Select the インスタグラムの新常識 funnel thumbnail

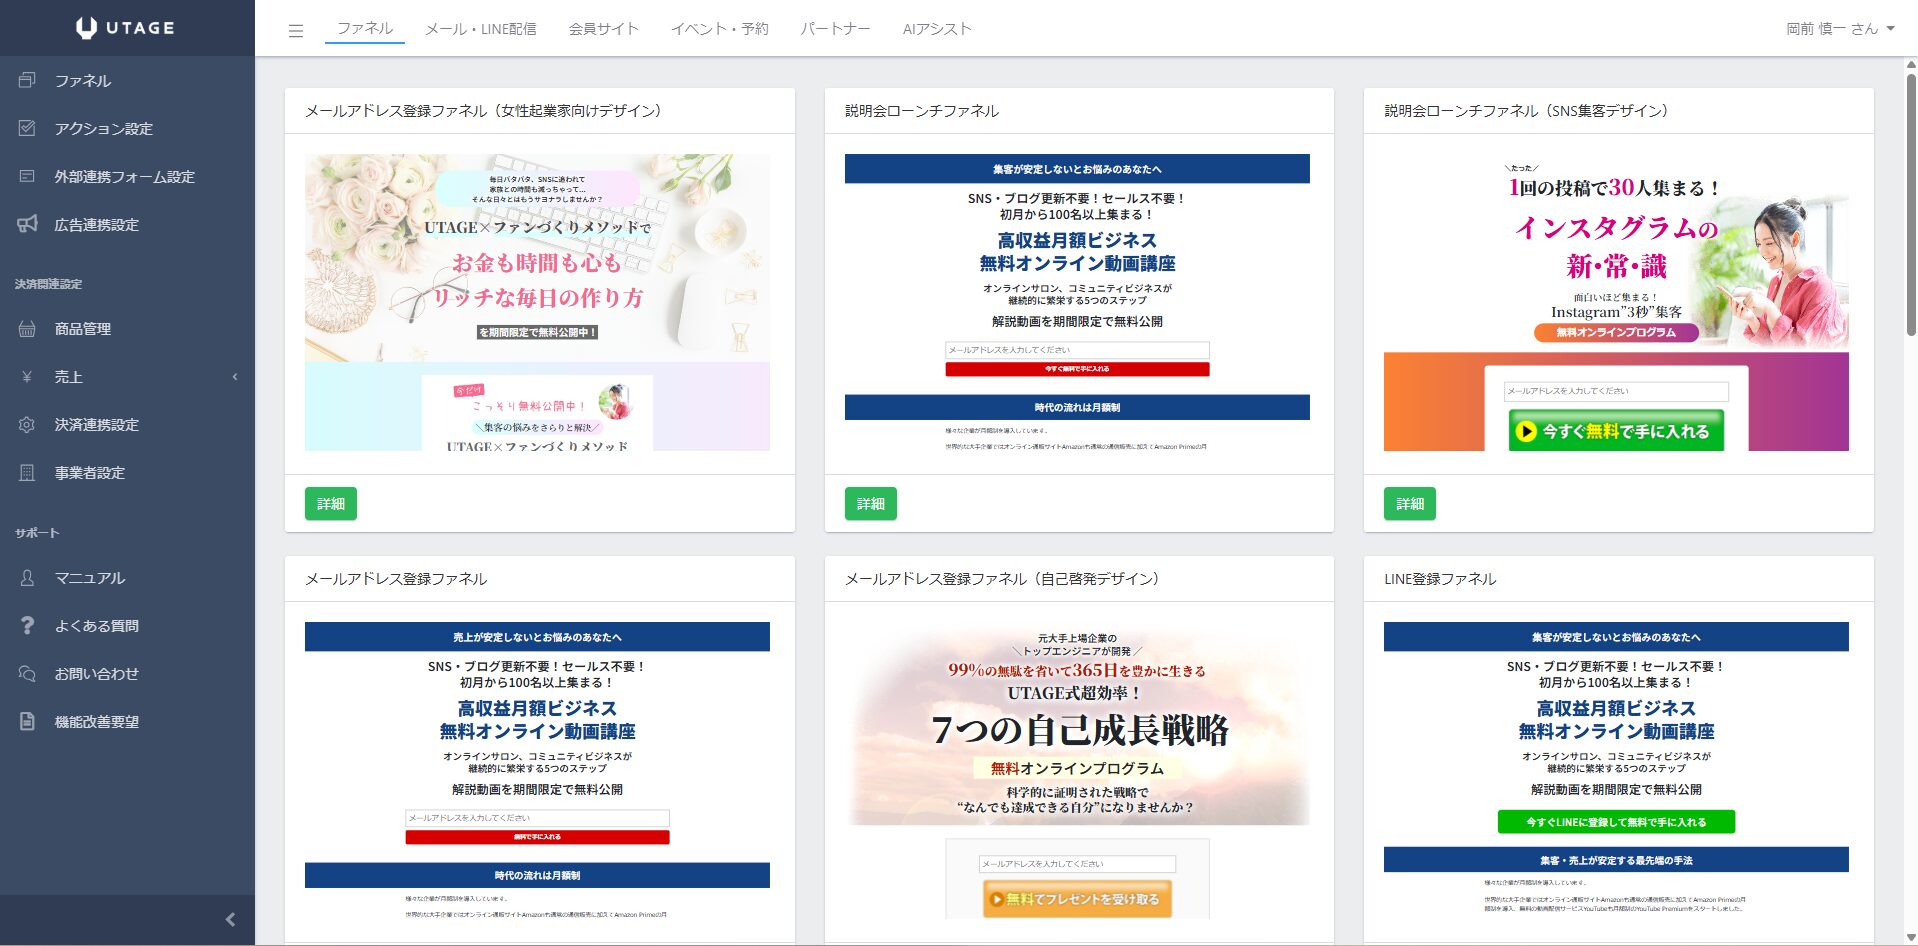[1616, 302]
